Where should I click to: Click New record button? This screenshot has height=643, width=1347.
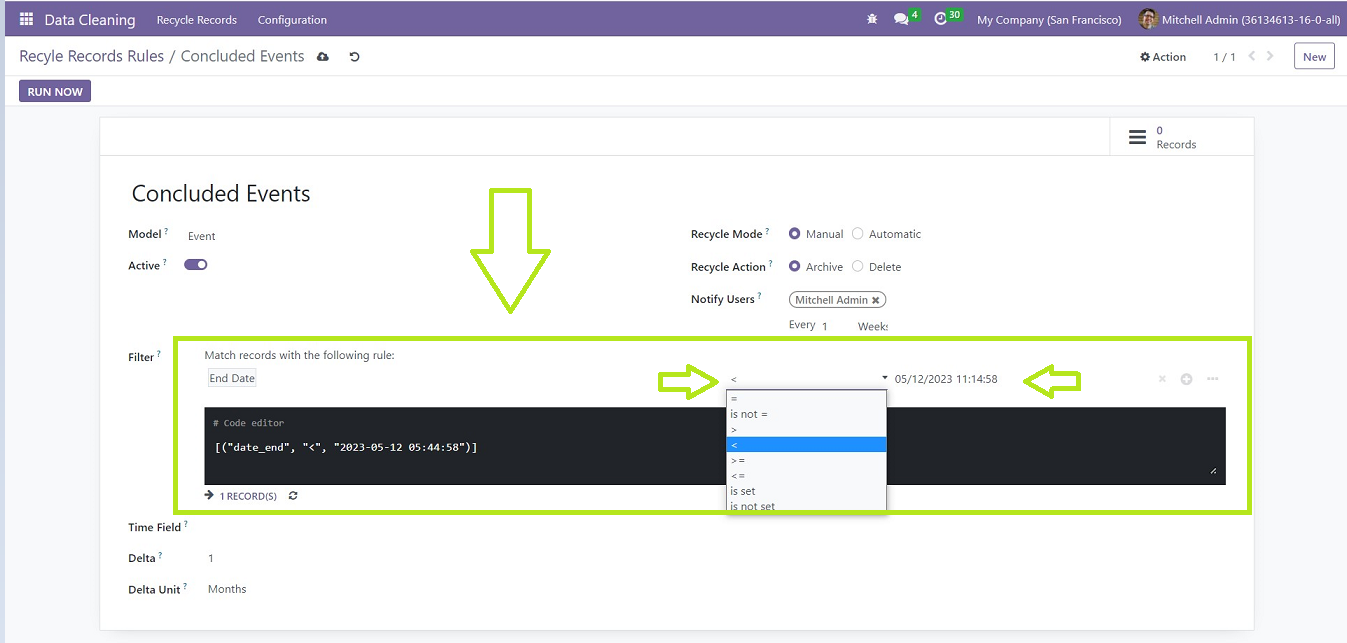click(1314, 57)
